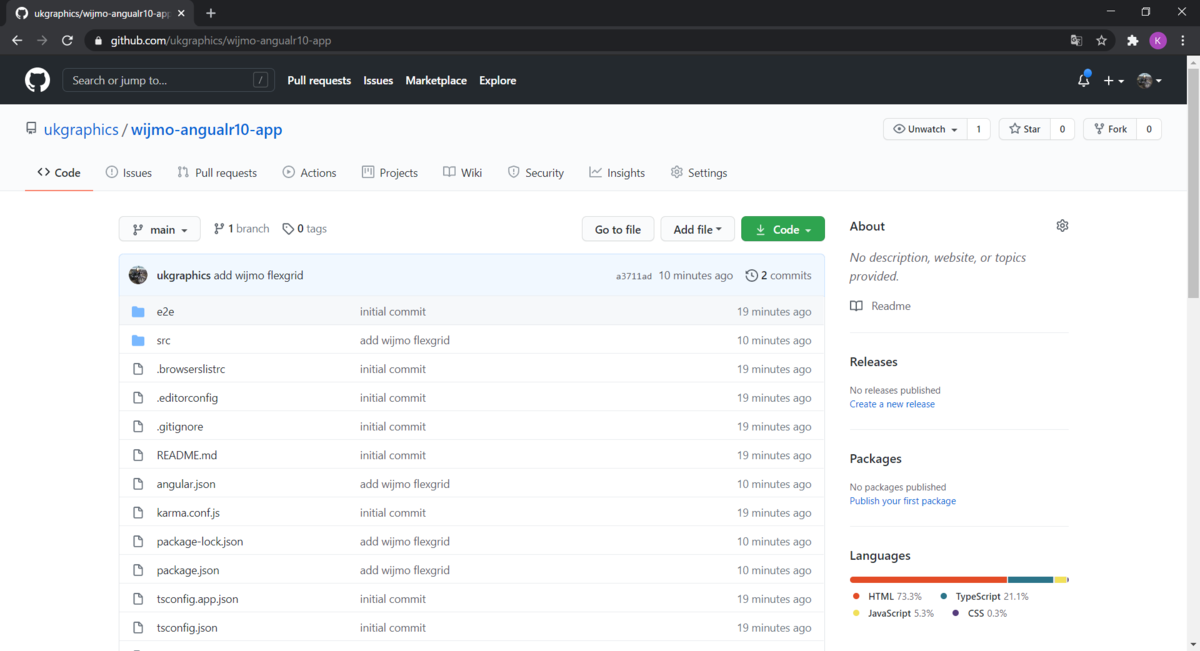1200x651 pixels.
Task: Click the translate page icon
Action: point(1076,40)
